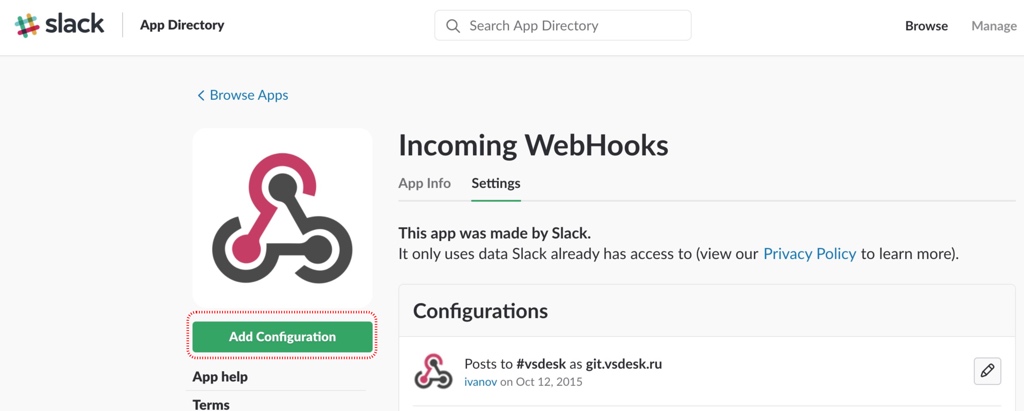Open the Manage menu item

993,26
